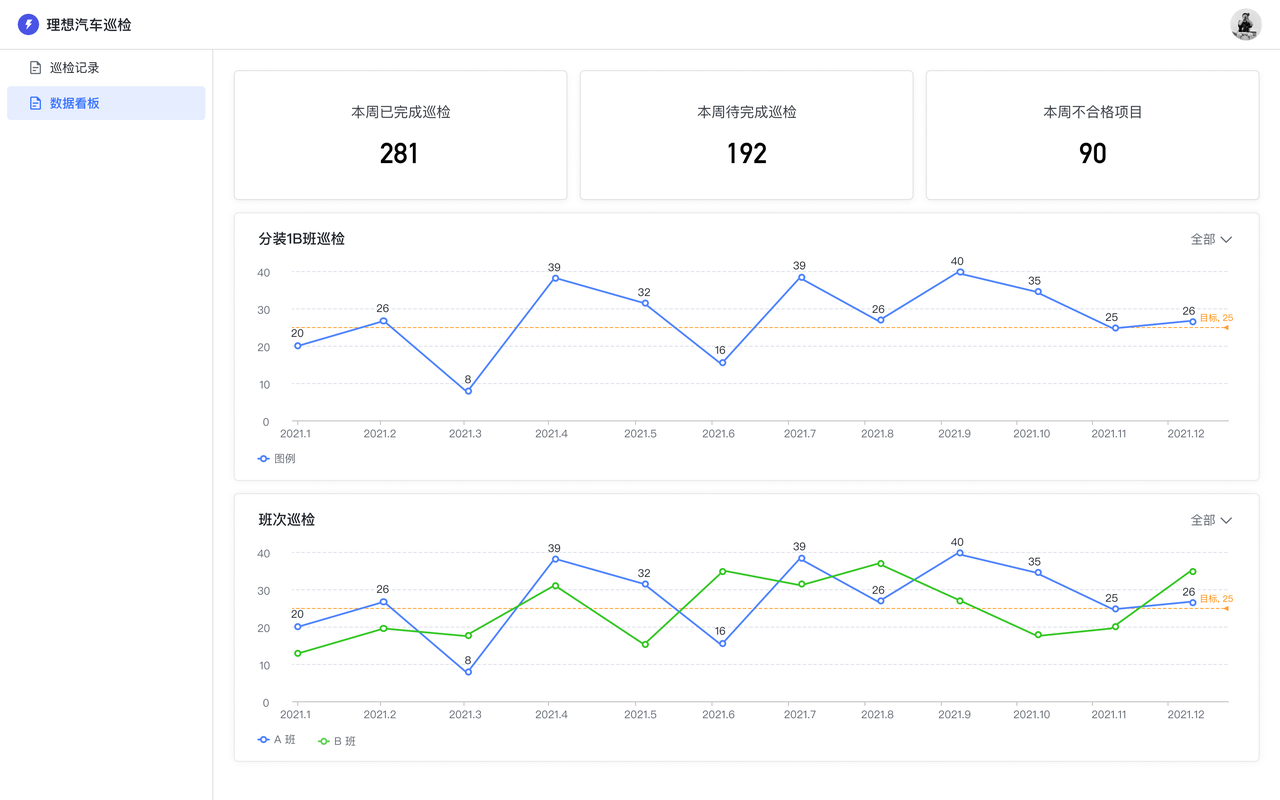Image resolution: width=1280 pixels, height=800 pixels.
Task: Select the 2021.3 data point labeled 8 in first chart
Action: pyautogui.click(x=468, y=391)
